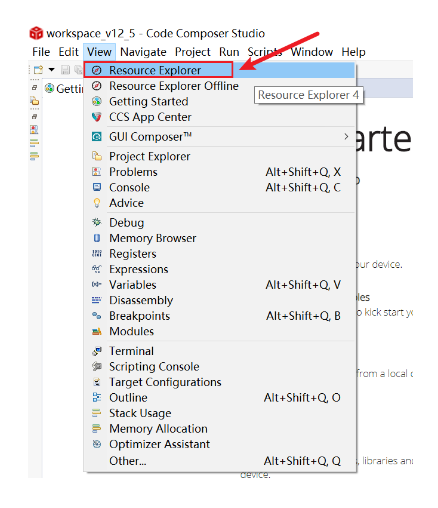Click the Breakpoints icon
Screen dimensions: 438x508
(x=97, y=316)
